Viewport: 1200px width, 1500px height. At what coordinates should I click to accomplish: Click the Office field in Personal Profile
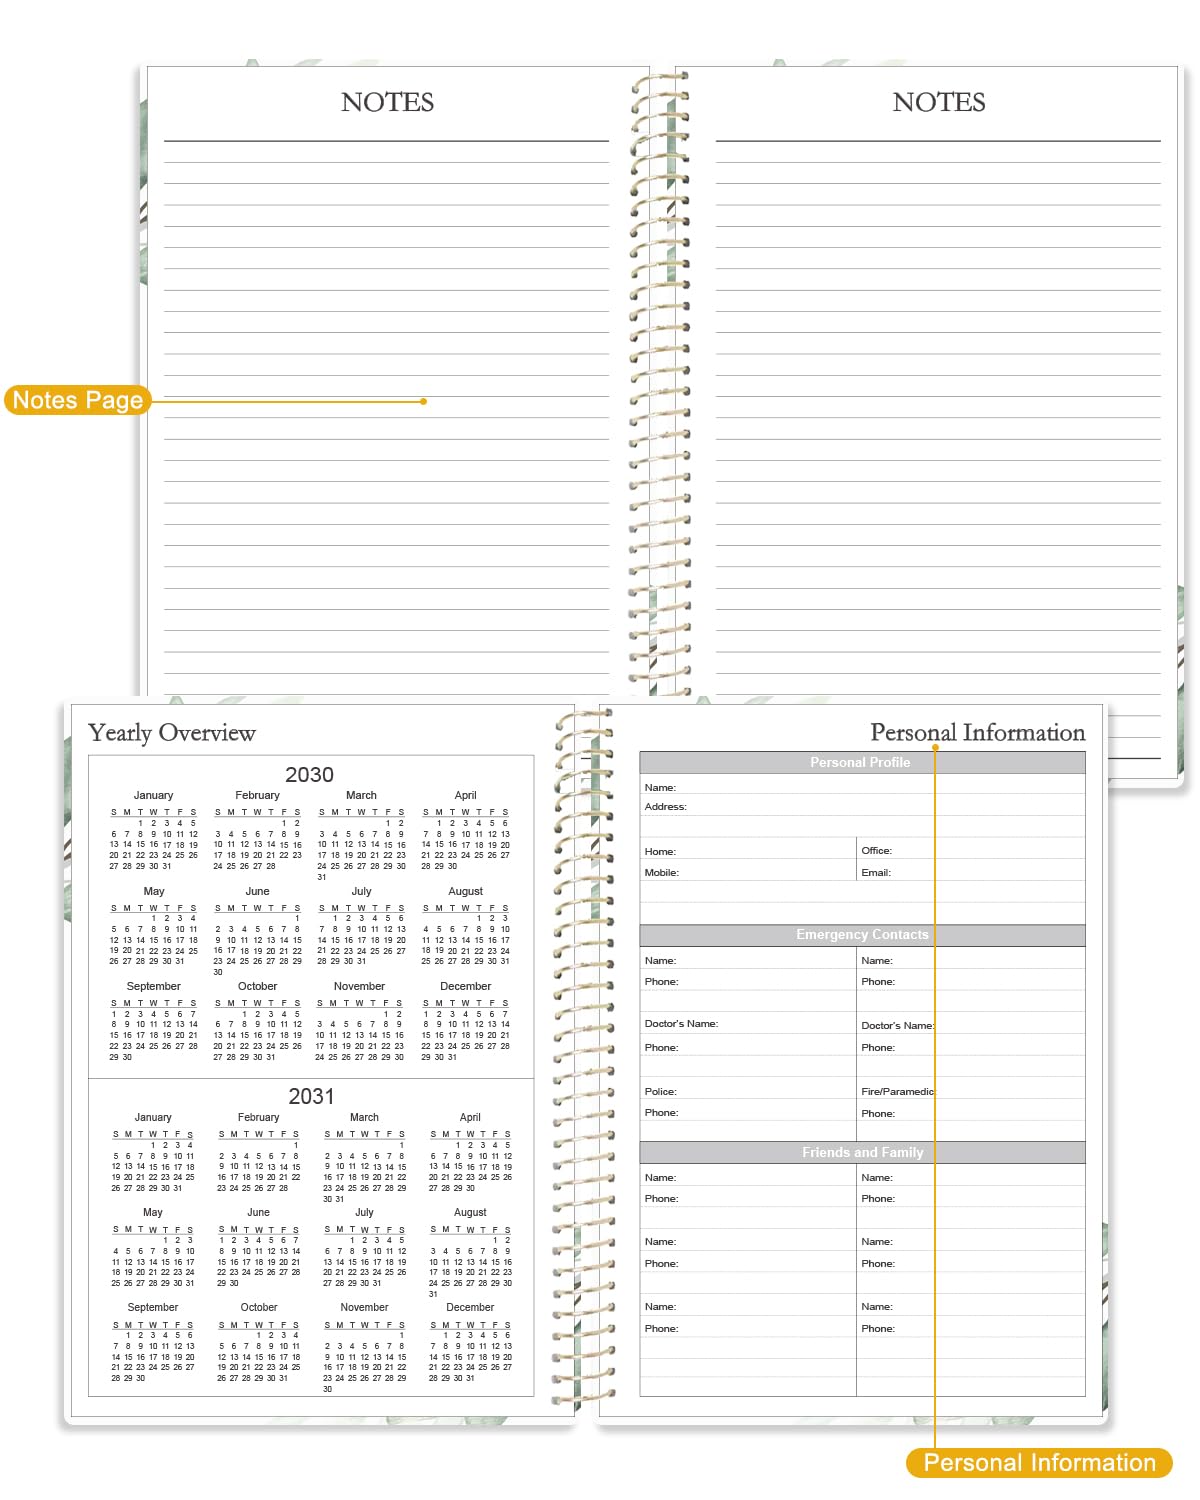point(971,850)
